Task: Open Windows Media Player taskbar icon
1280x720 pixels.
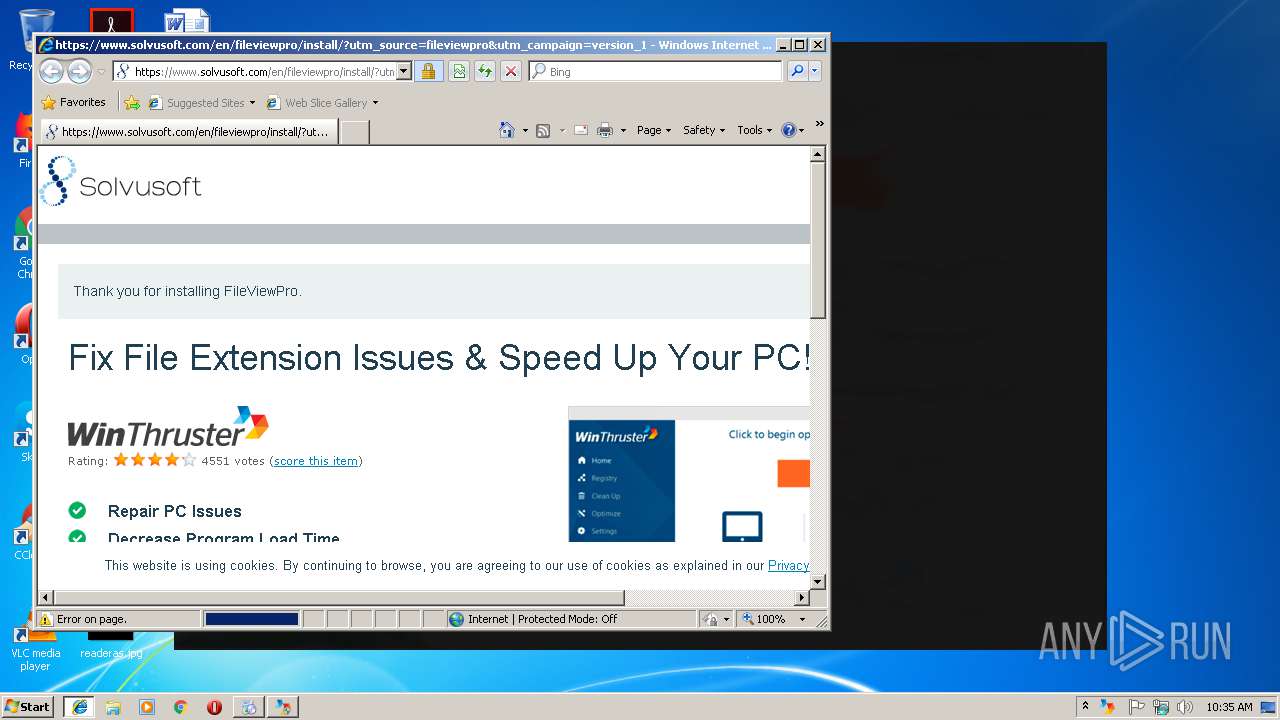Action: pos(147,707)
